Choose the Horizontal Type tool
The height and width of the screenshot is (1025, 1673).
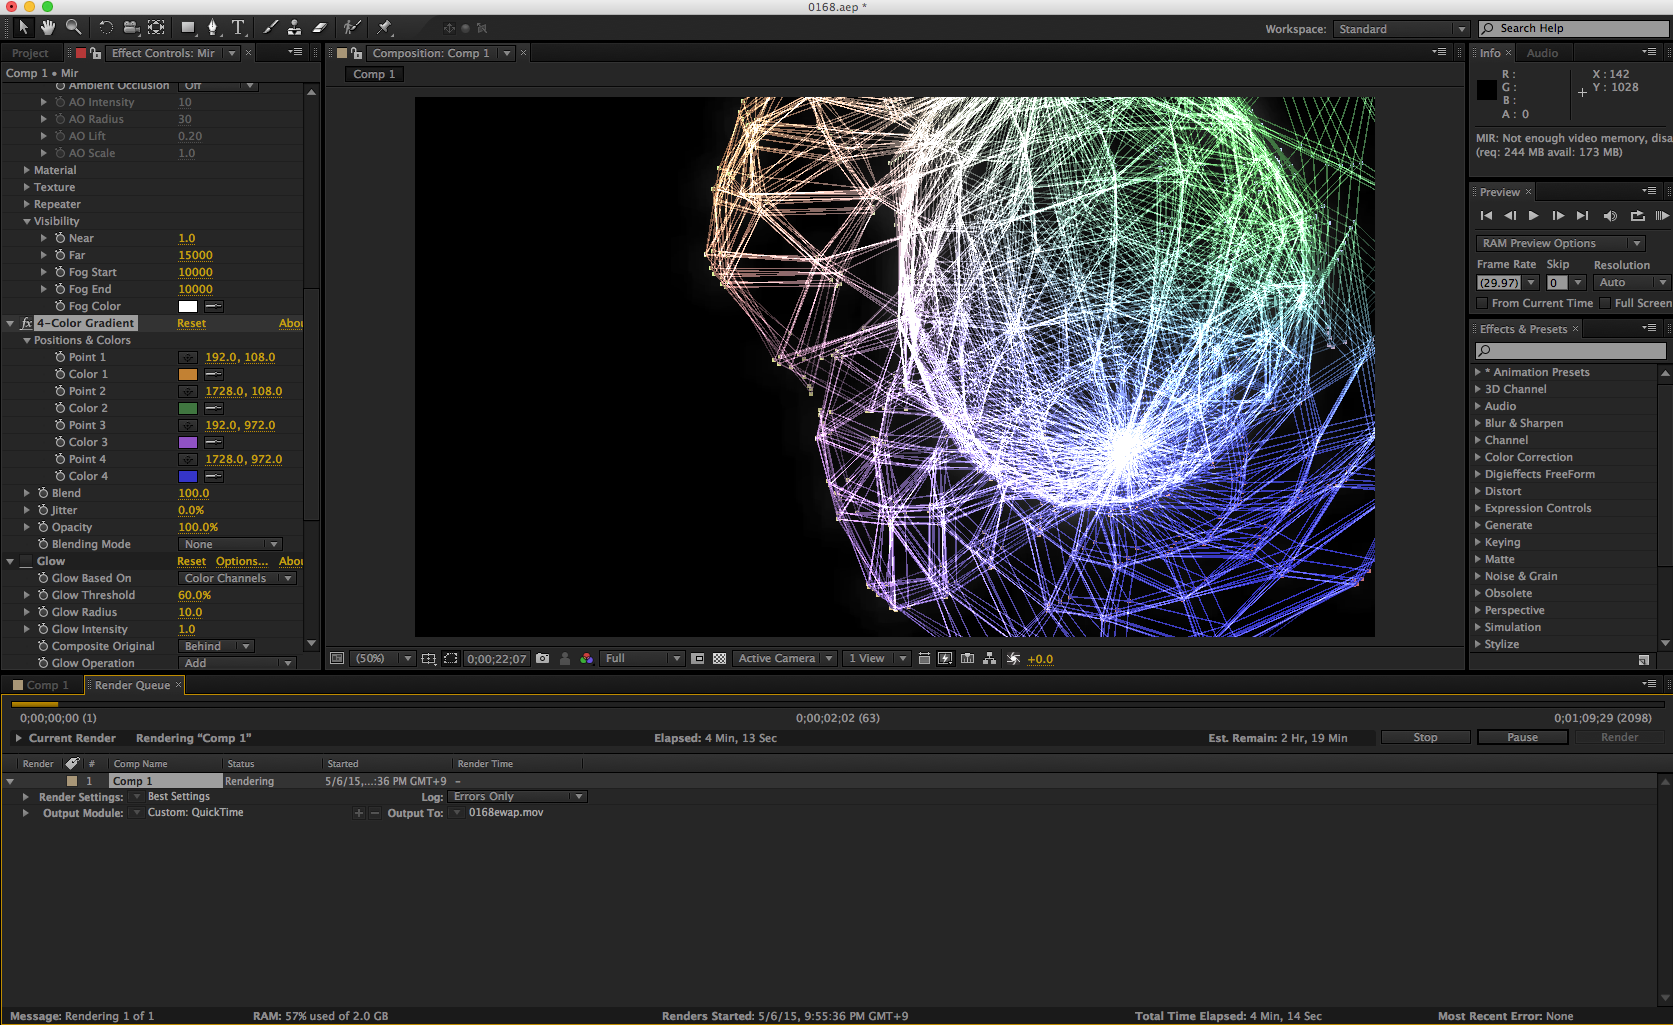pyautogui.click(x=237, y=27)
